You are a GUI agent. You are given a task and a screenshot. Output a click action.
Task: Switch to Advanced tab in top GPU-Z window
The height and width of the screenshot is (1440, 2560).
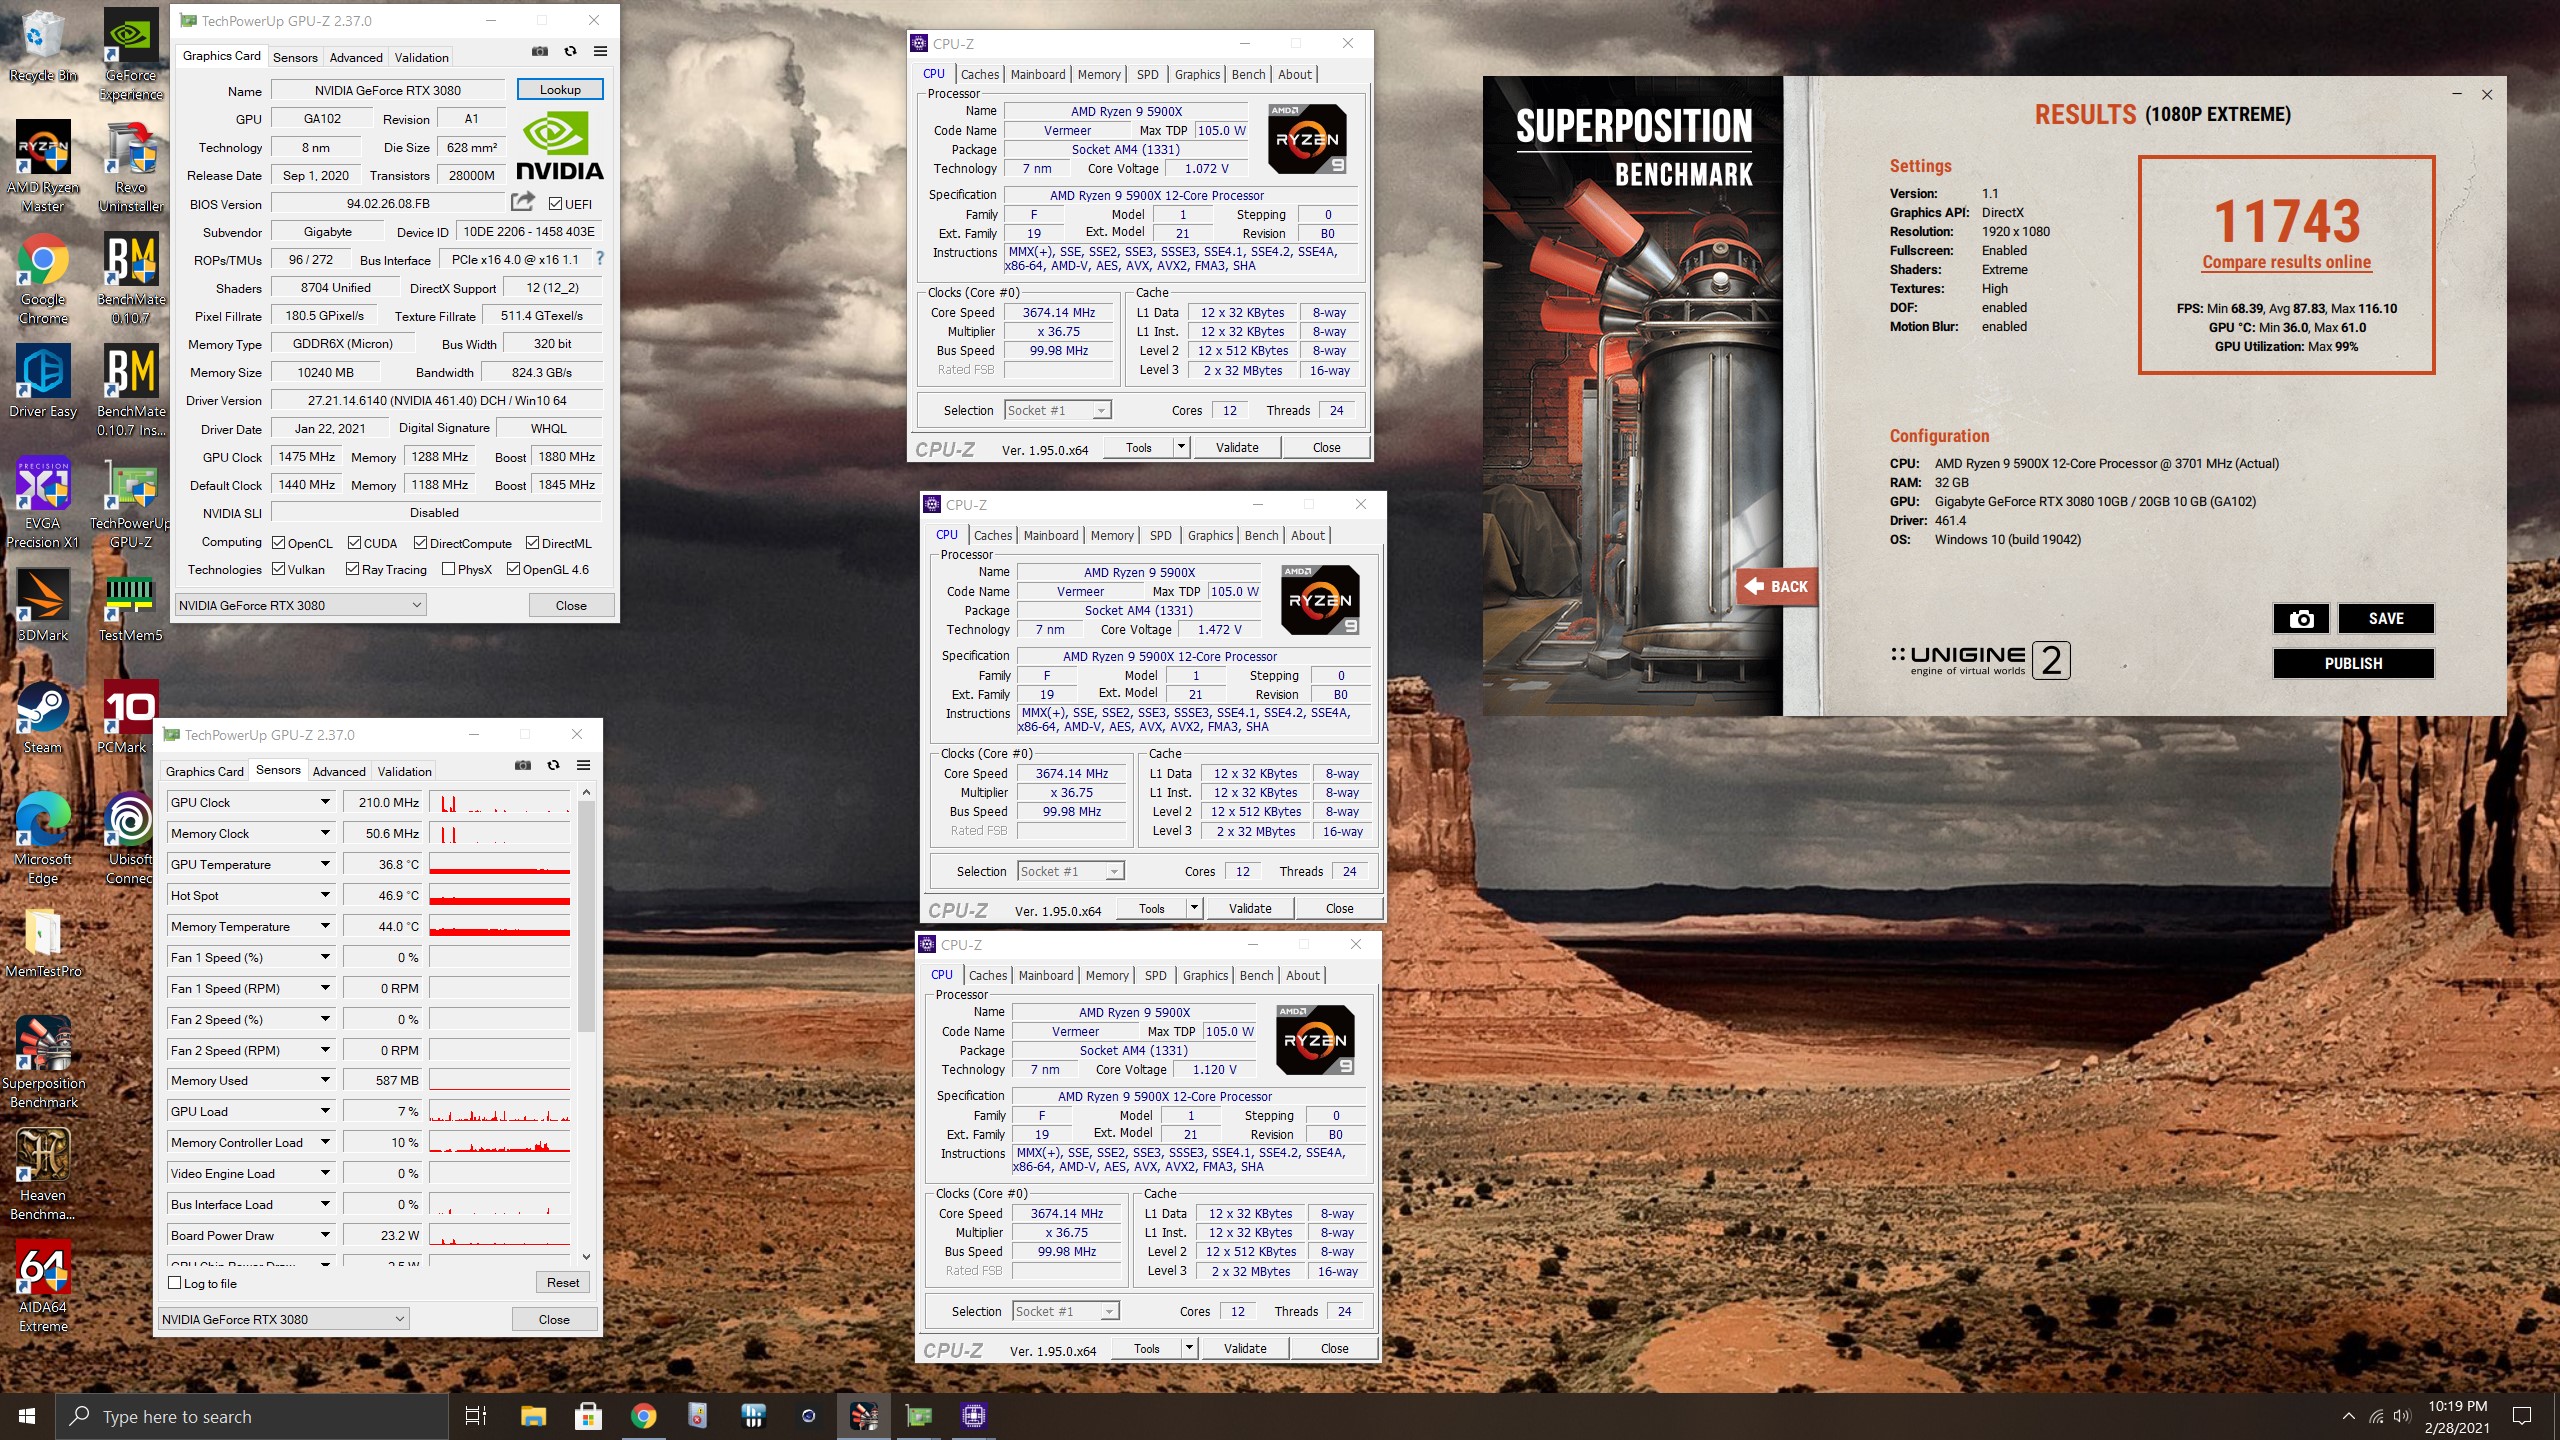tap(356, 57)
